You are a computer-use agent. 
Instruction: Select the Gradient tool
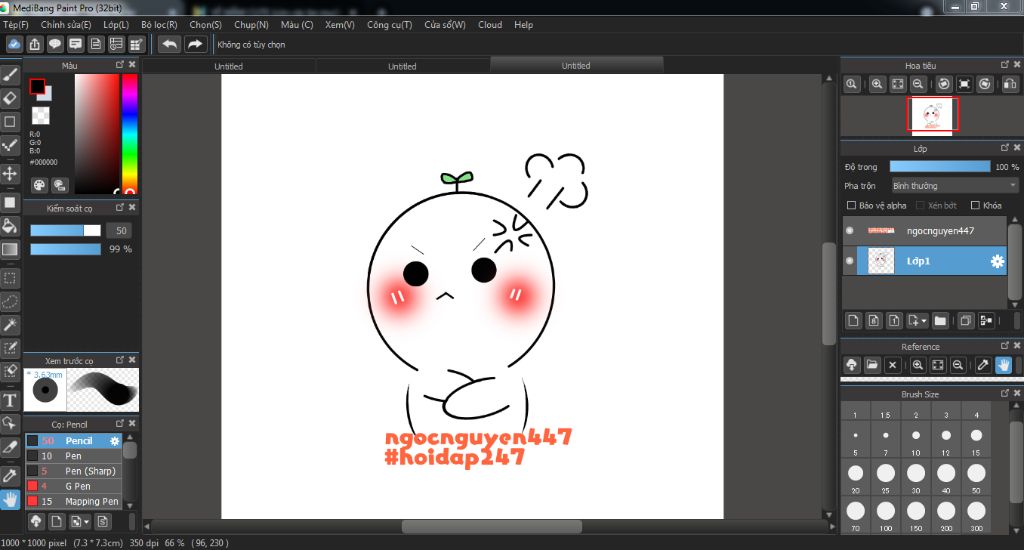click(10, 249)
